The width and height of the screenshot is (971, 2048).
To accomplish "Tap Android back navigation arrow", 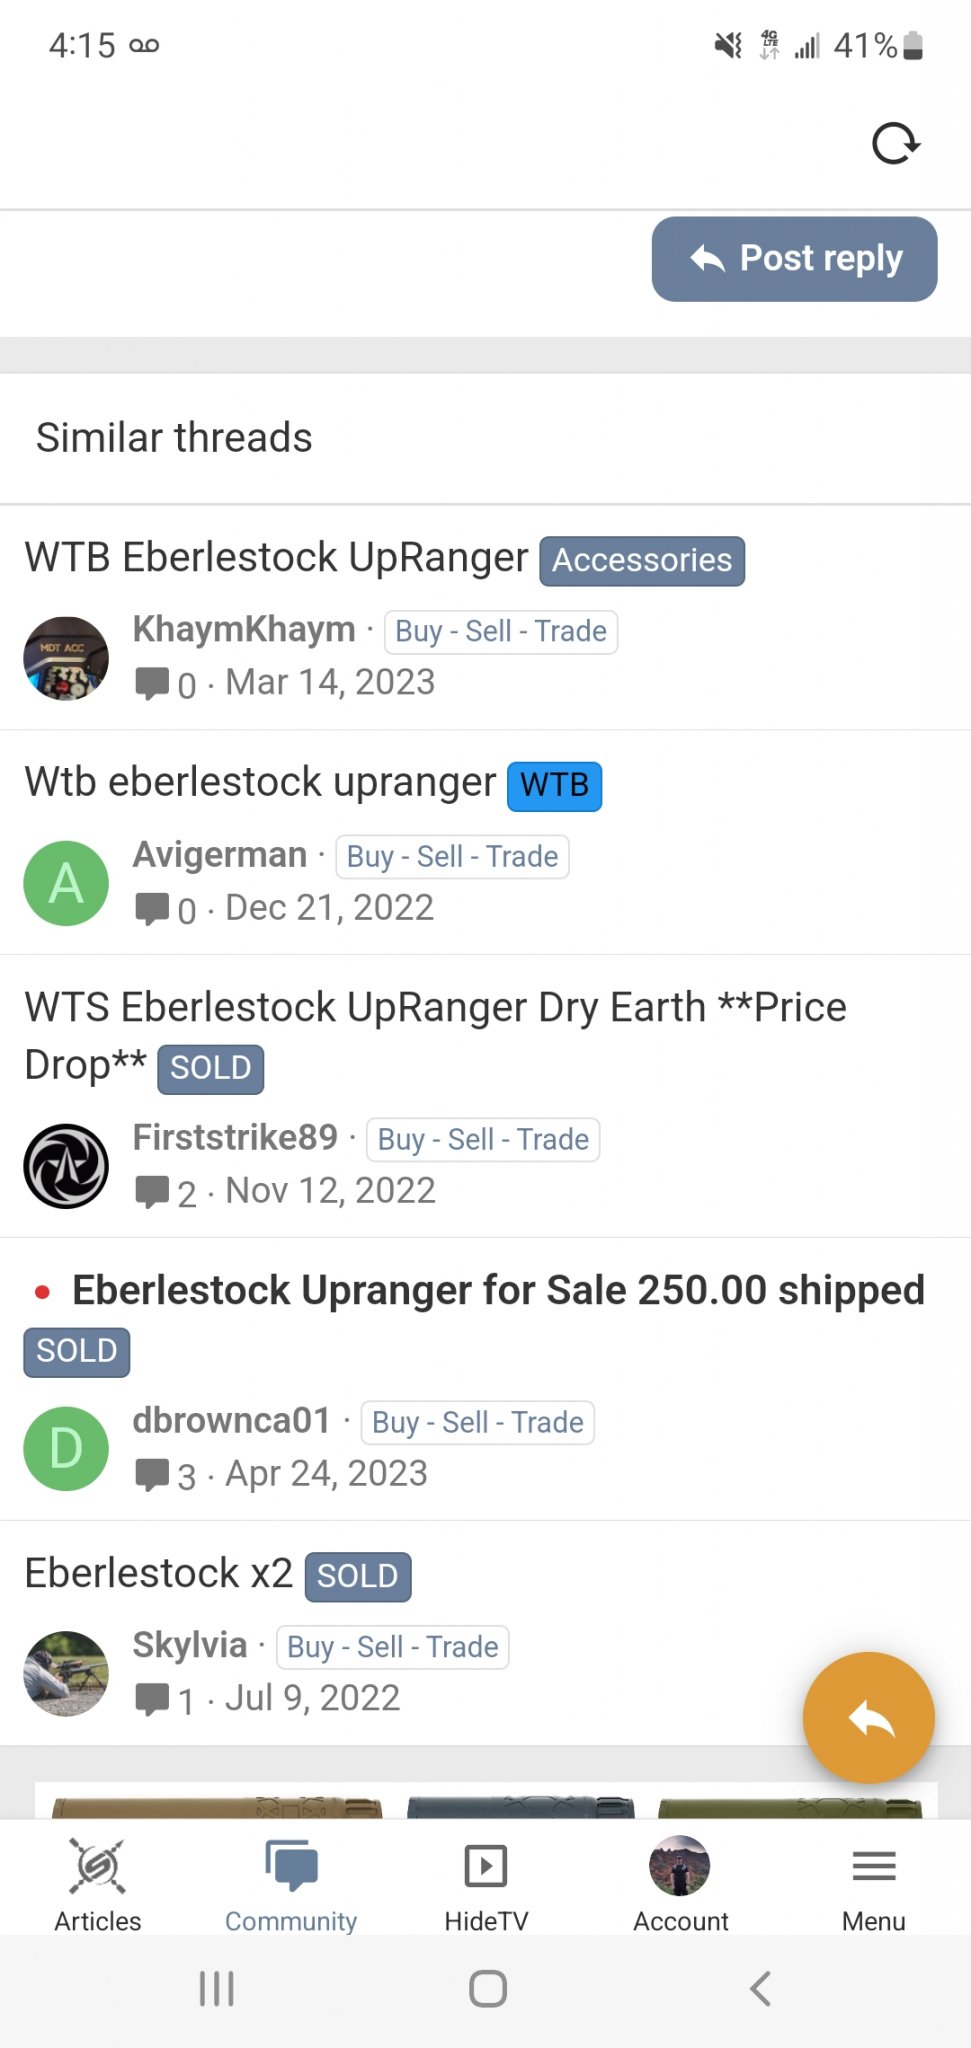I will 761,1988.
